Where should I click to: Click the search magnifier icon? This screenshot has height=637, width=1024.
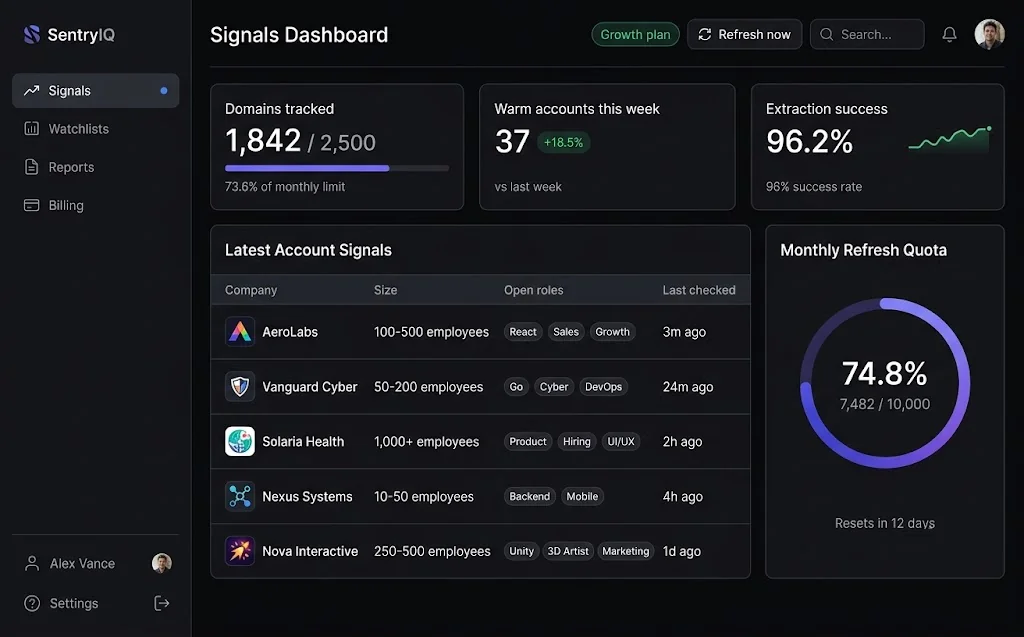coord(827,35)
